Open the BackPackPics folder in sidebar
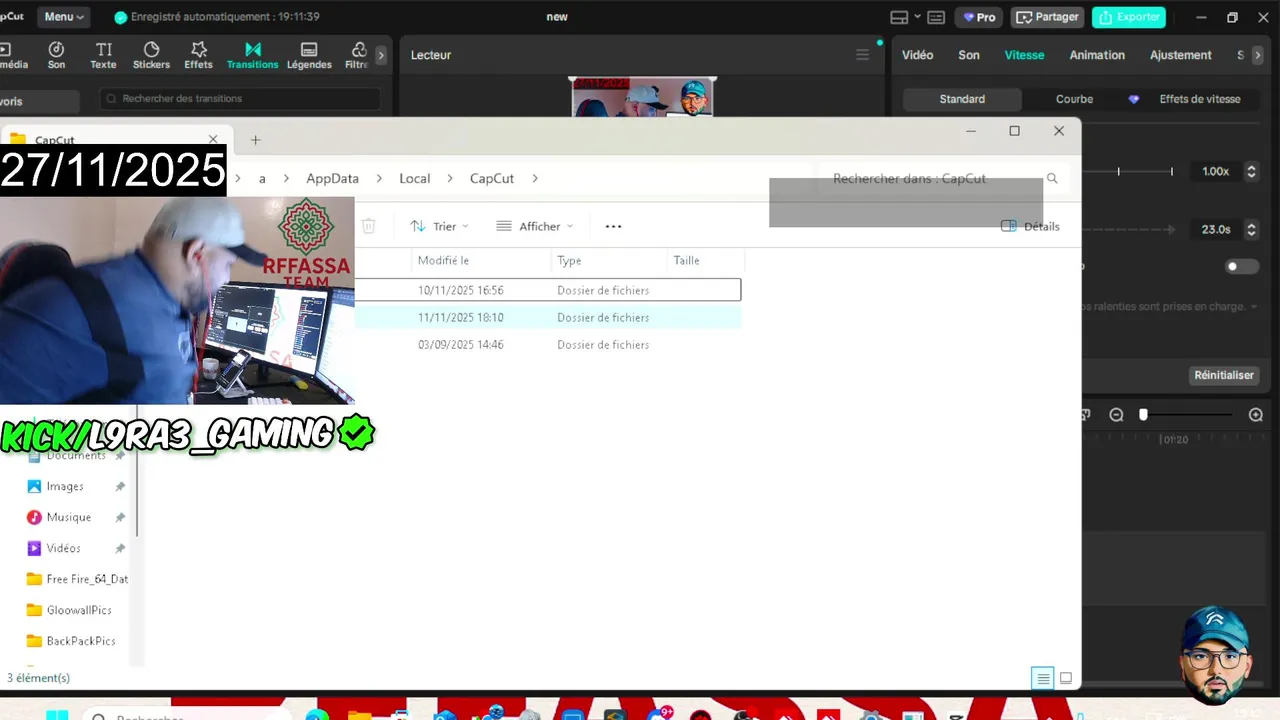Image resolution: width=1280 pixels, height=720 pixels. pyautogui.click(x=80, y=641)
